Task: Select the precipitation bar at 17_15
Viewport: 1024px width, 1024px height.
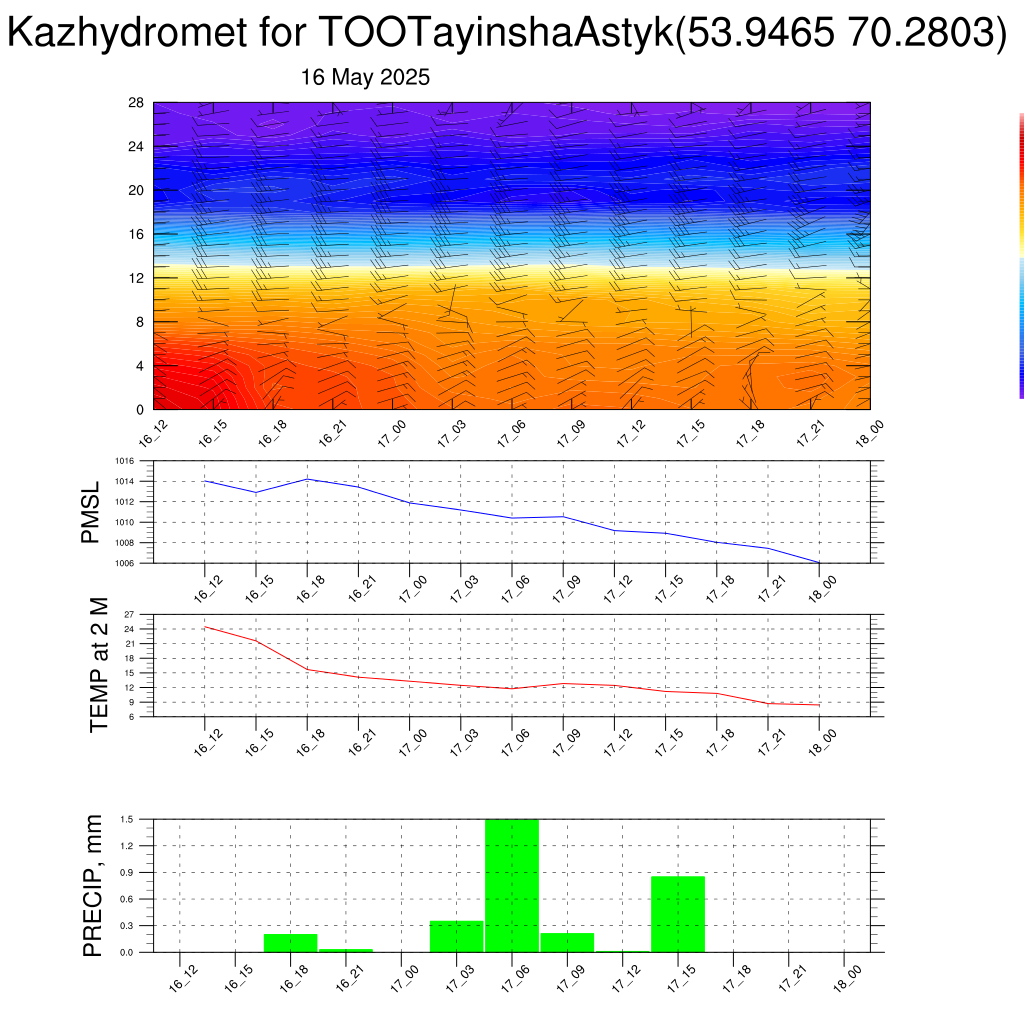Action: point(678,914)
